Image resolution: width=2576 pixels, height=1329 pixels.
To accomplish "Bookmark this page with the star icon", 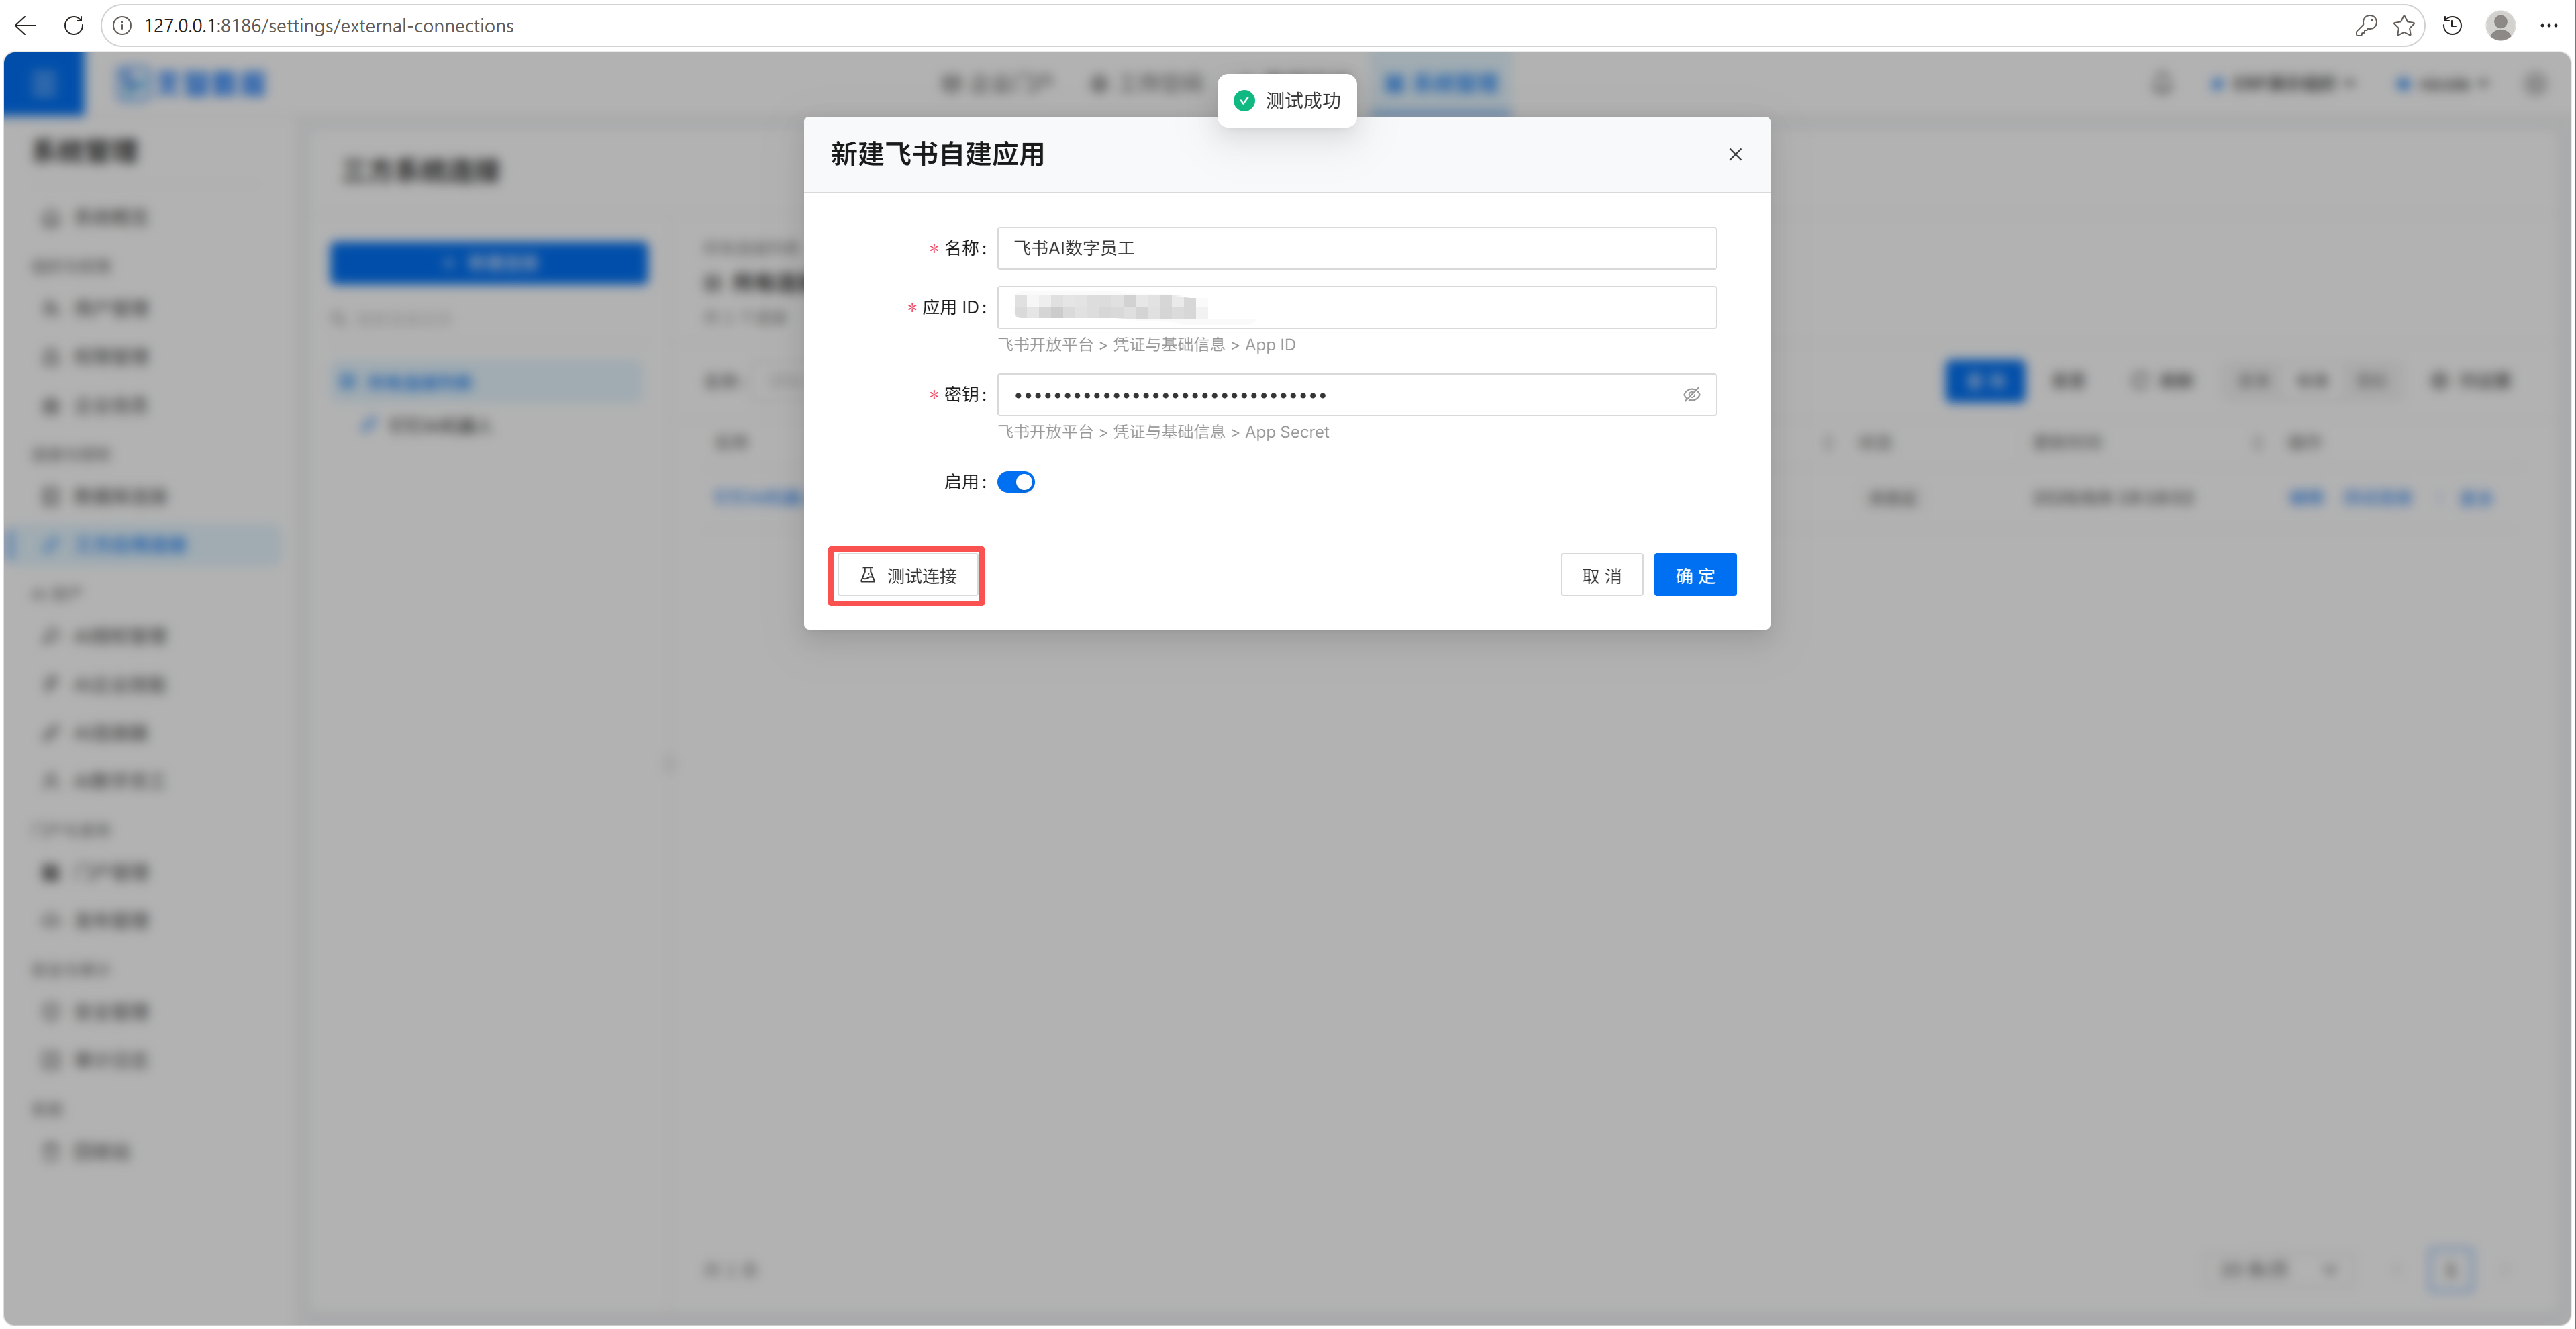I will (x=2404, y=26).
